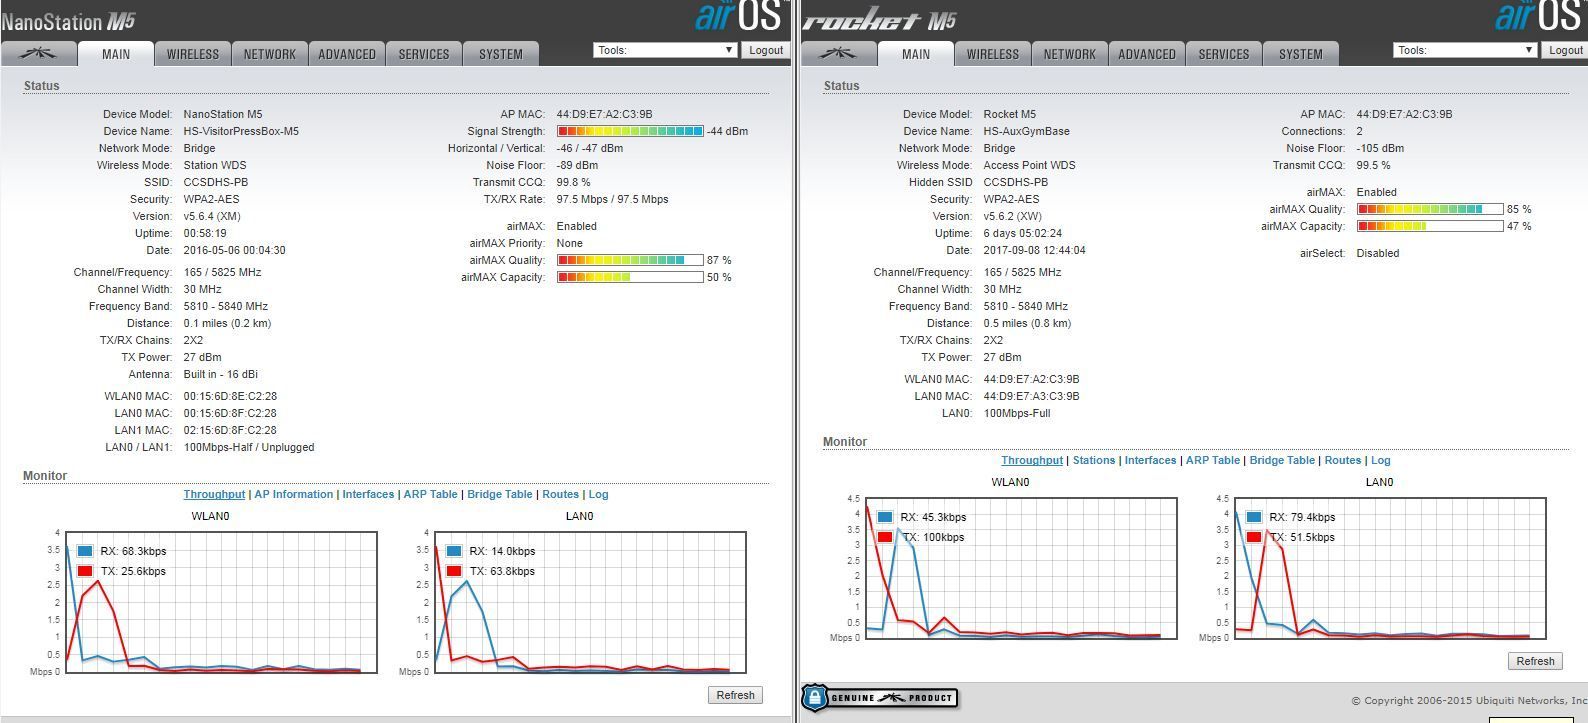1588x723 pixels.
Task: Refresh the NanoStation monitor graphs
Action: click(x=736, y=695)
